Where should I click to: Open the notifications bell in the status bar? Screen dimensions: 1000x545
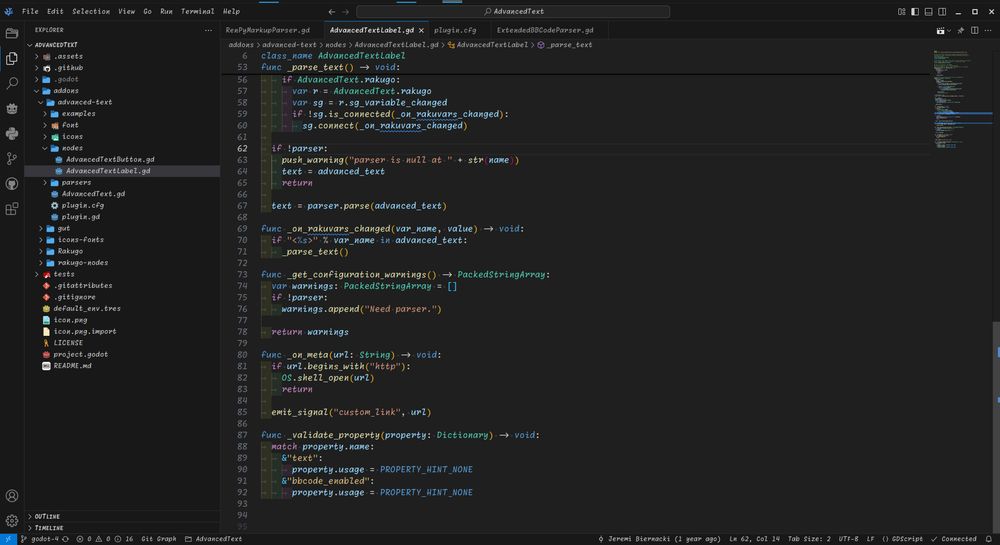[x=989, y=539]
